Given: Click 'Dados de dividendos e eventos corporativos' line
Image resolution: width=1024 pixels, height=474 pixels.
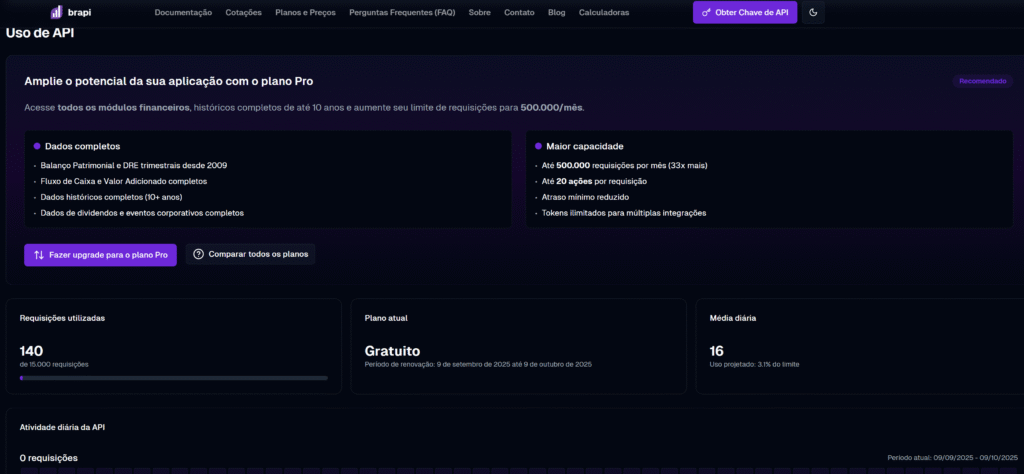Looking at the screenshot, I should (x=142, y=213).
